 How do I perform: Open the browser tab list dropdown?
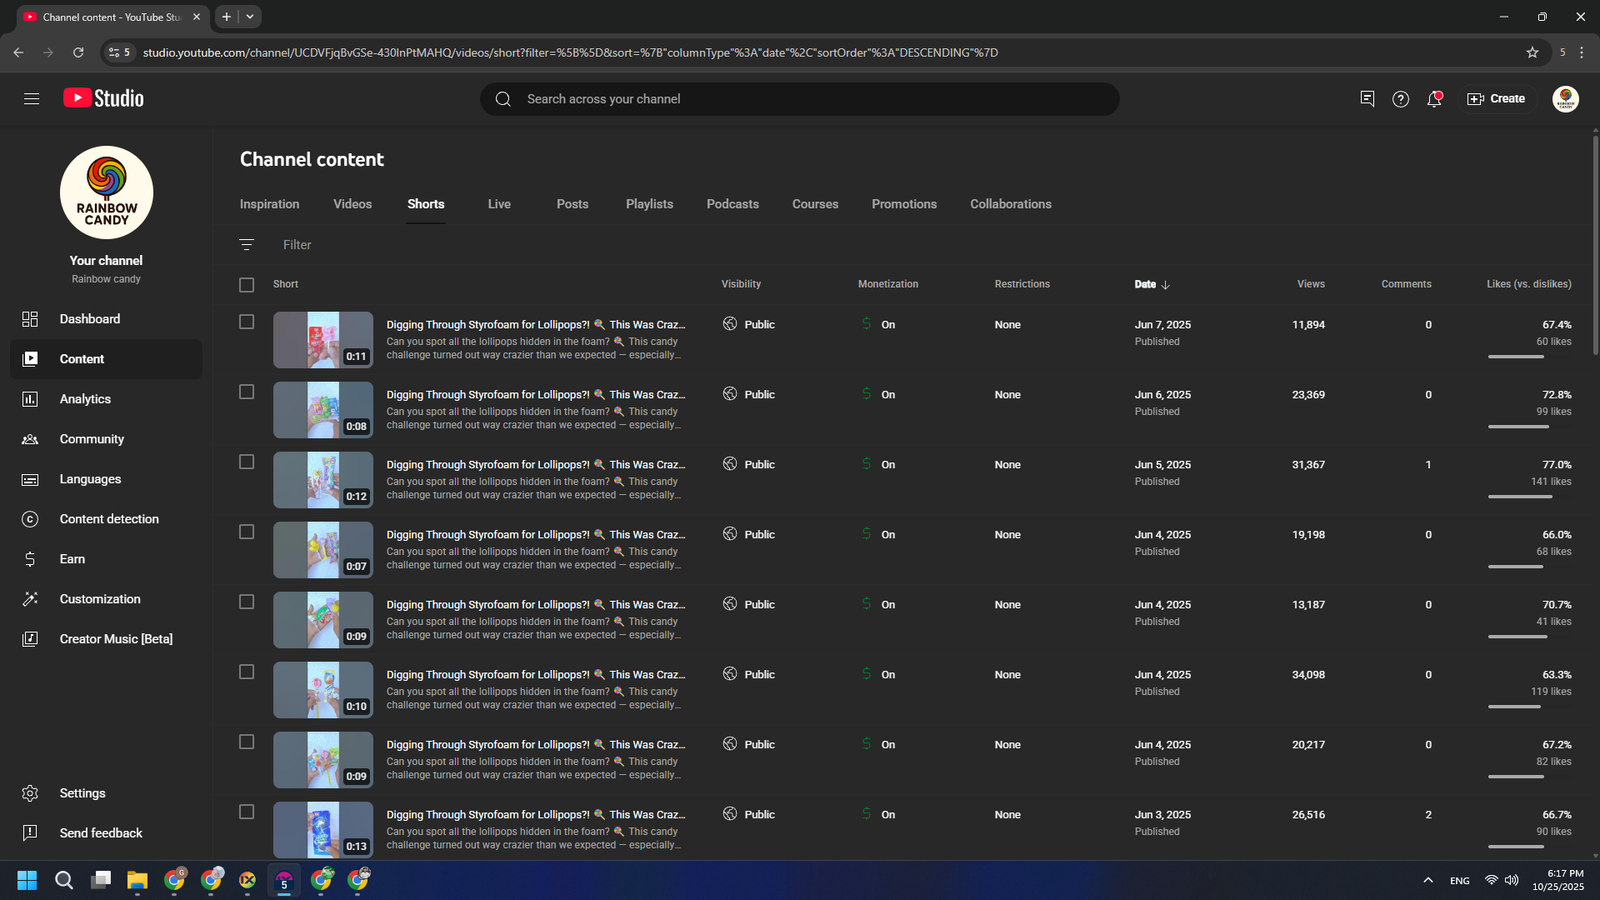(250, 17)
